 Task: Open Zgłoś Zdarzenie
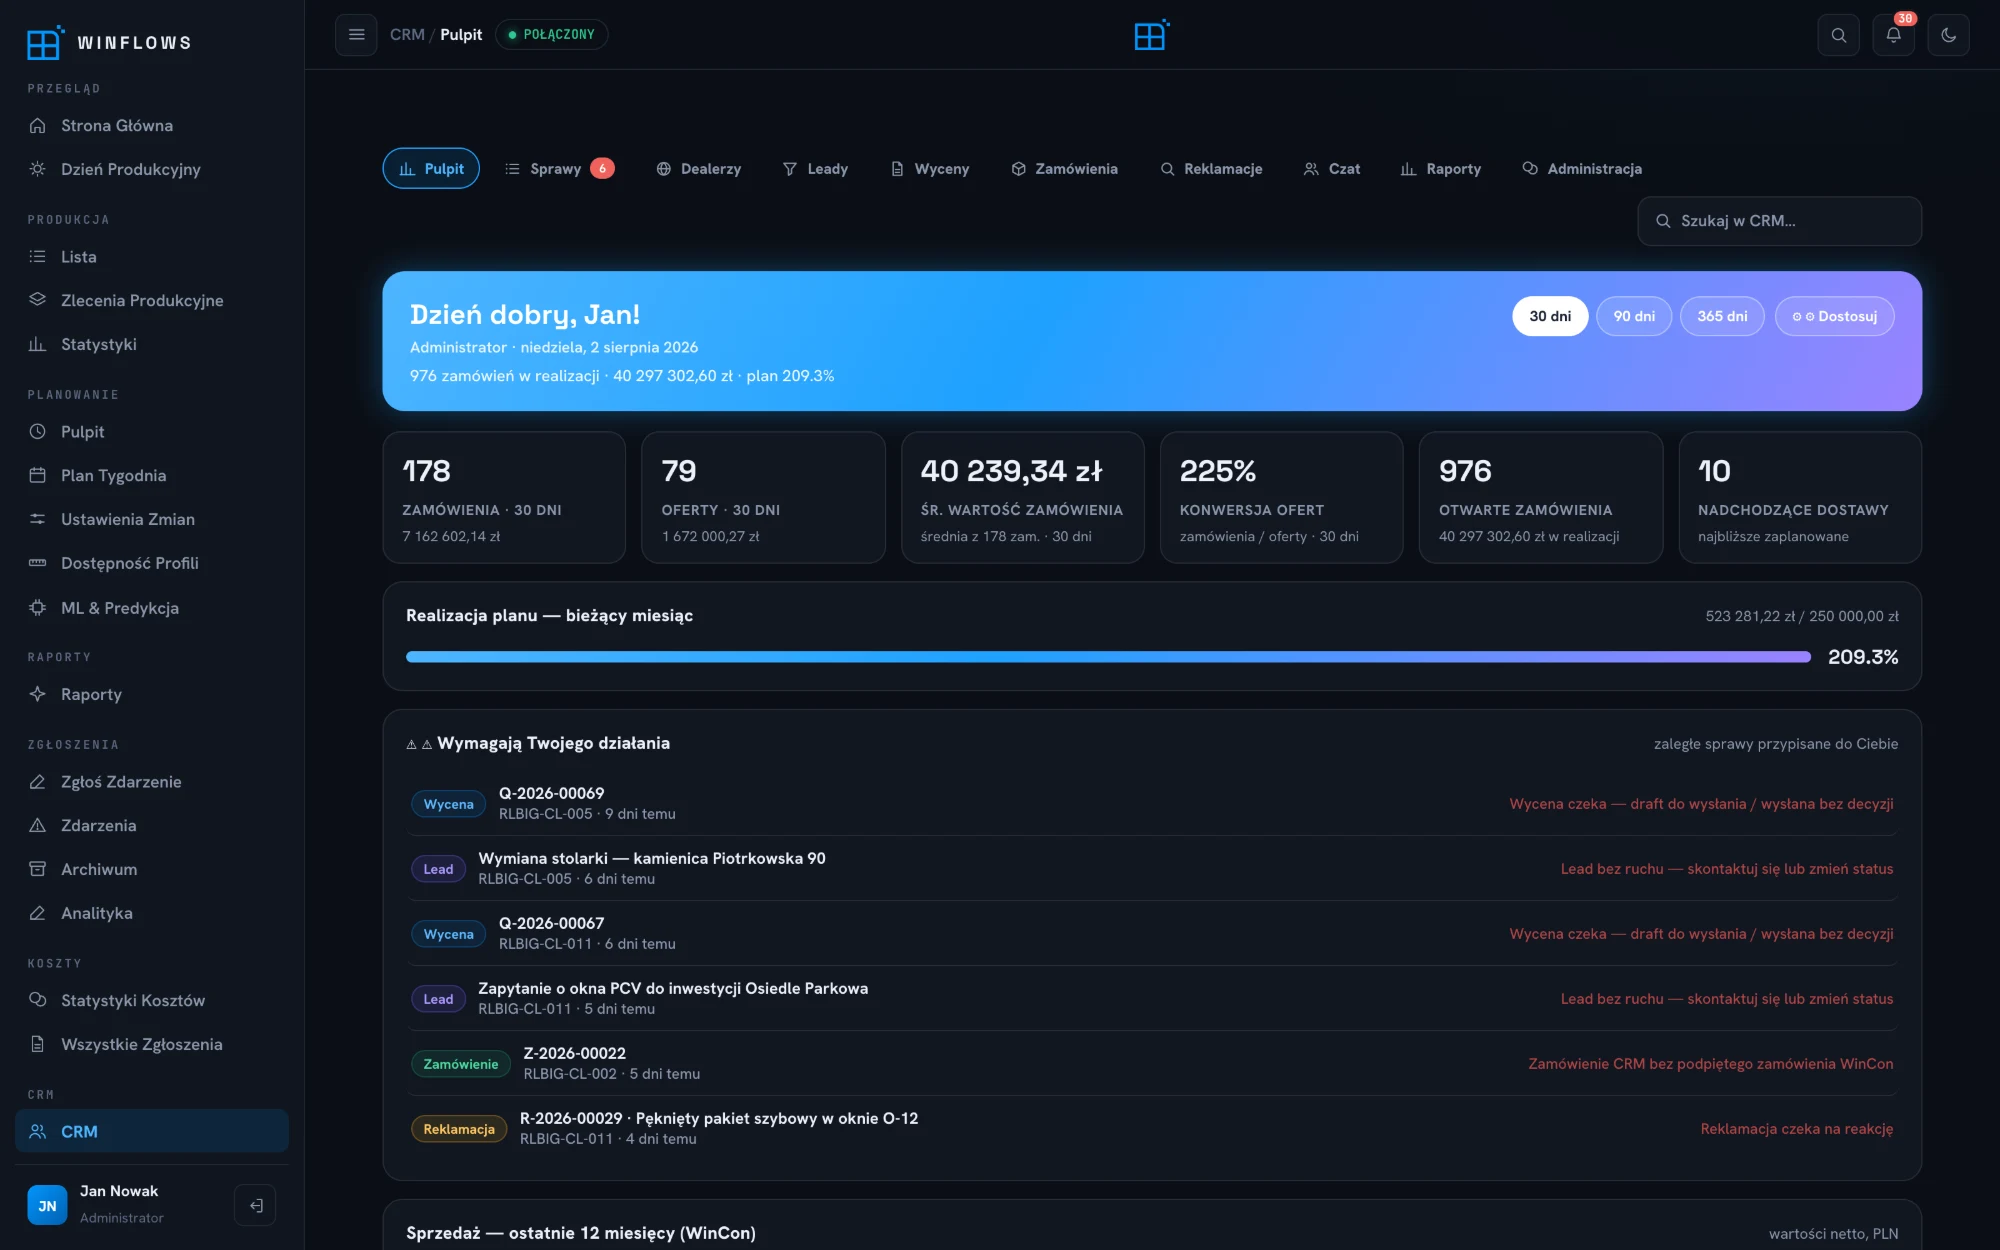[x=152, y=782]
